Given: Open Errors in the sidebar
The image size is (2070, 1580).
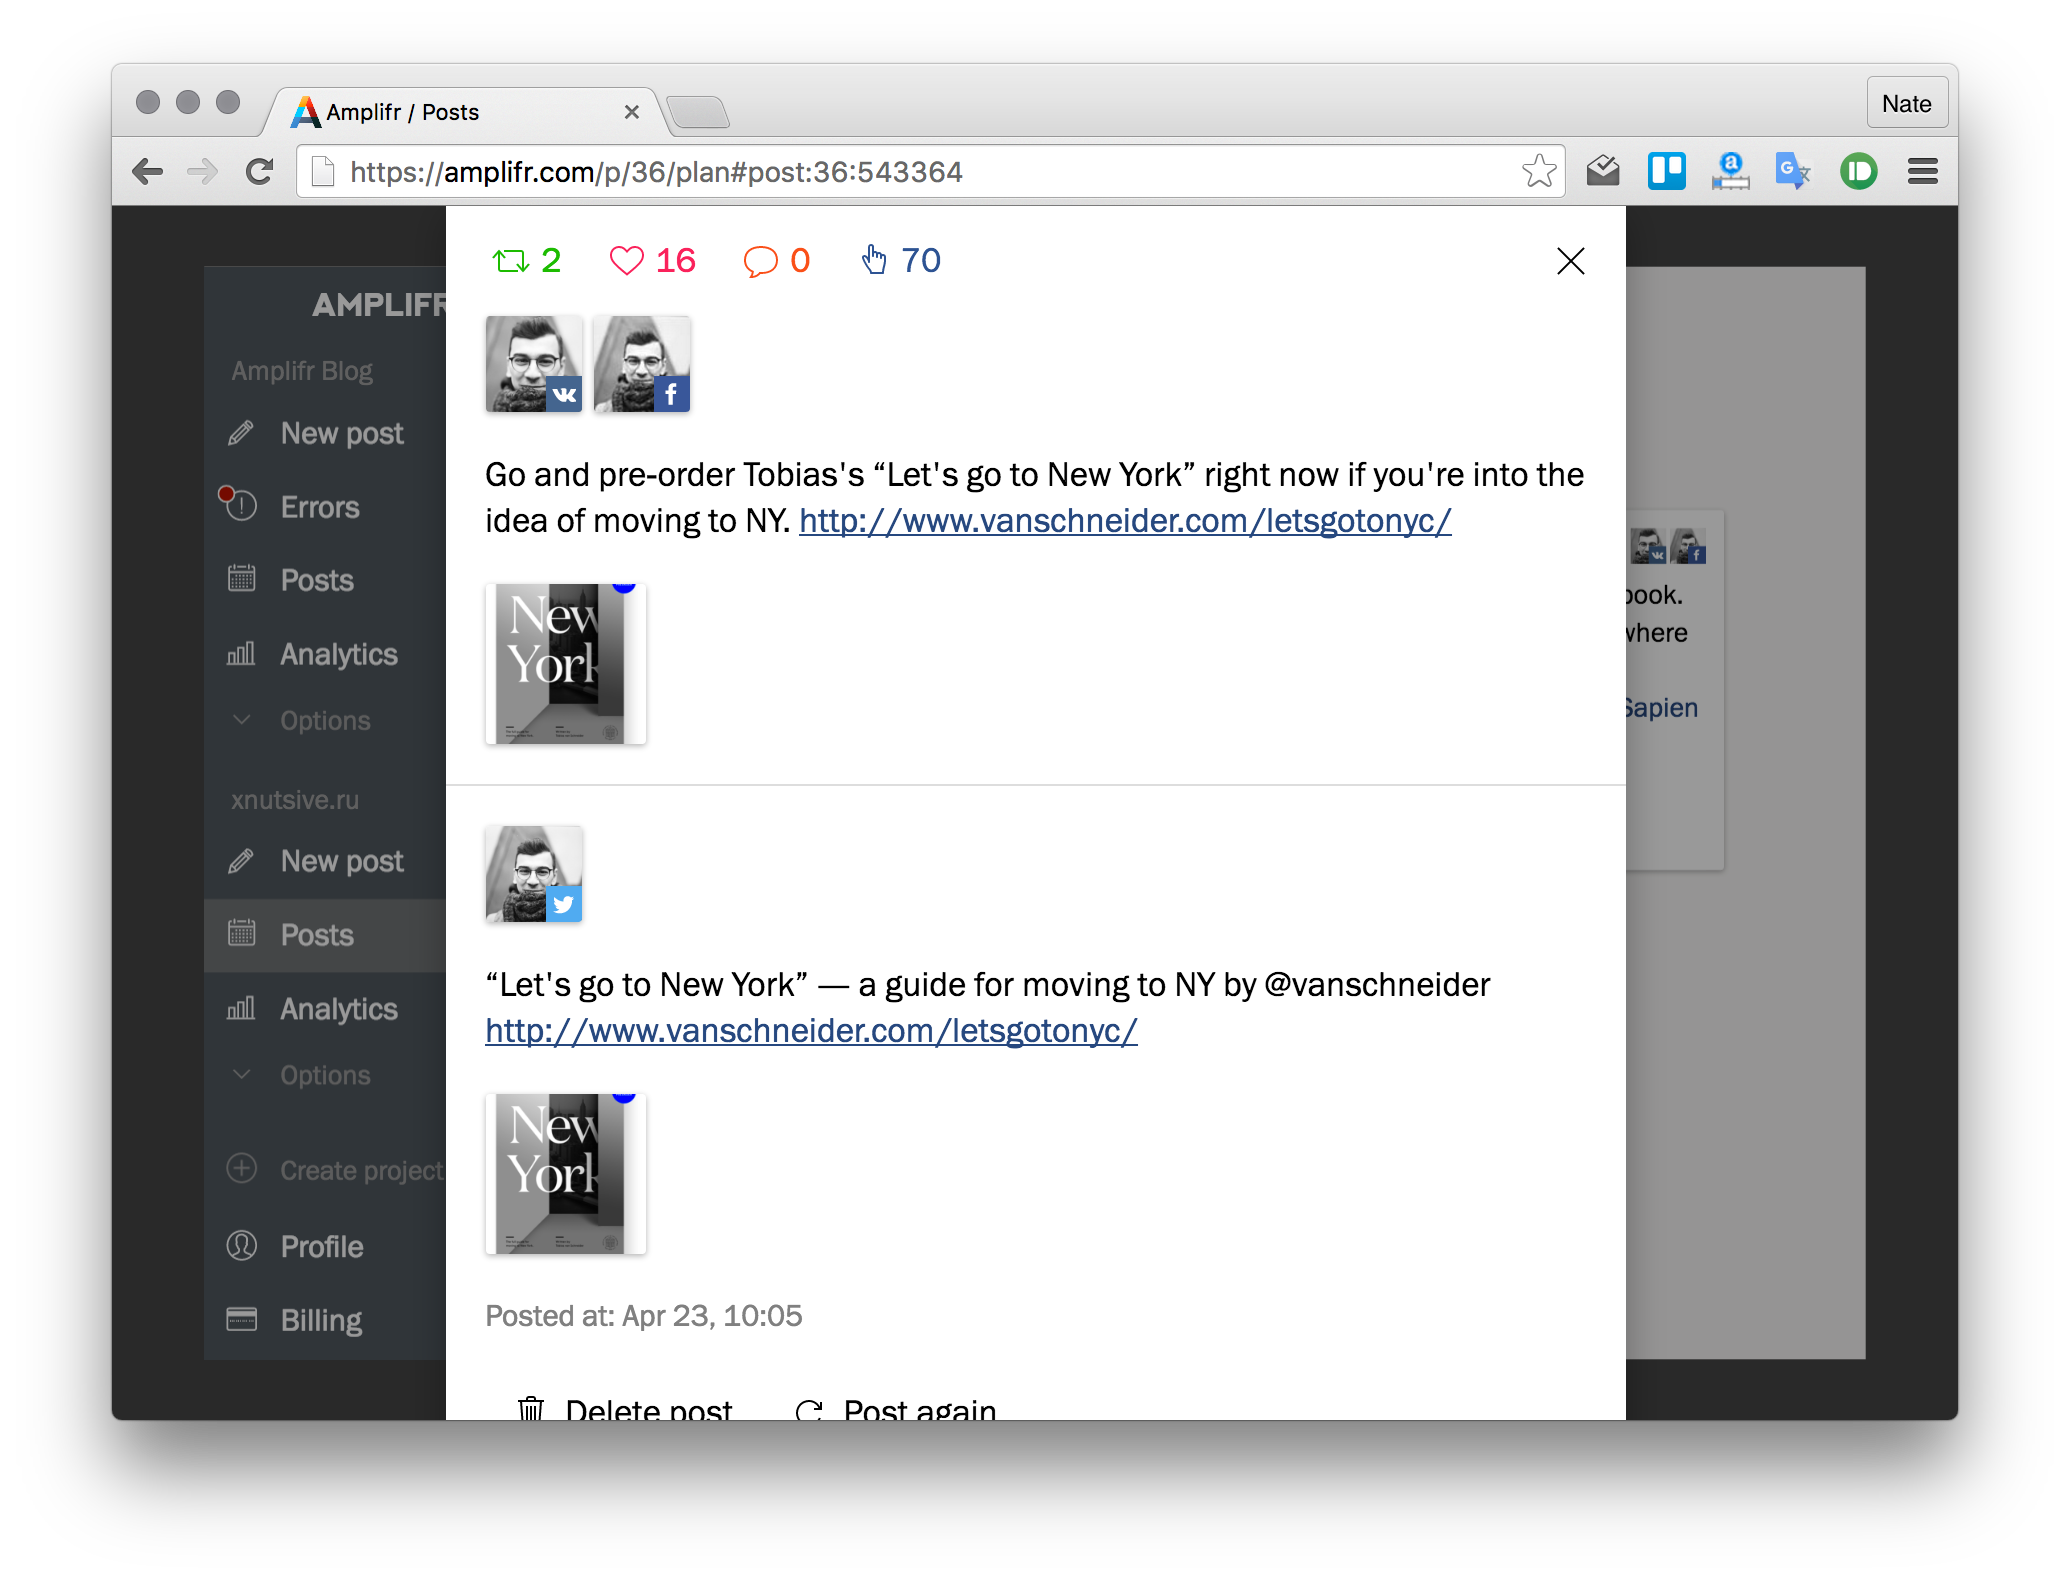Looking at the screenshot, I should click(x=319, y=507).
